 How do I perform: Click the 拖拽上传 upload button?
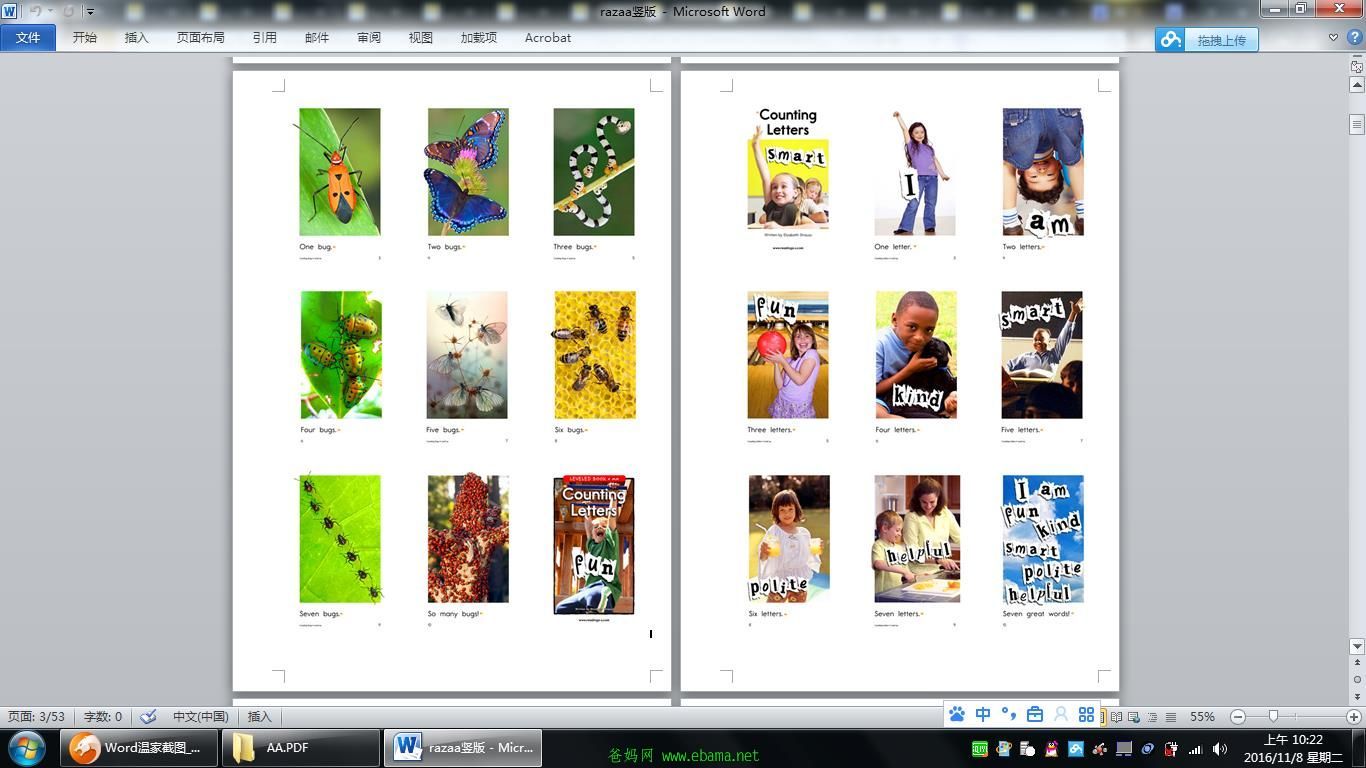[x=1222, y=40]
